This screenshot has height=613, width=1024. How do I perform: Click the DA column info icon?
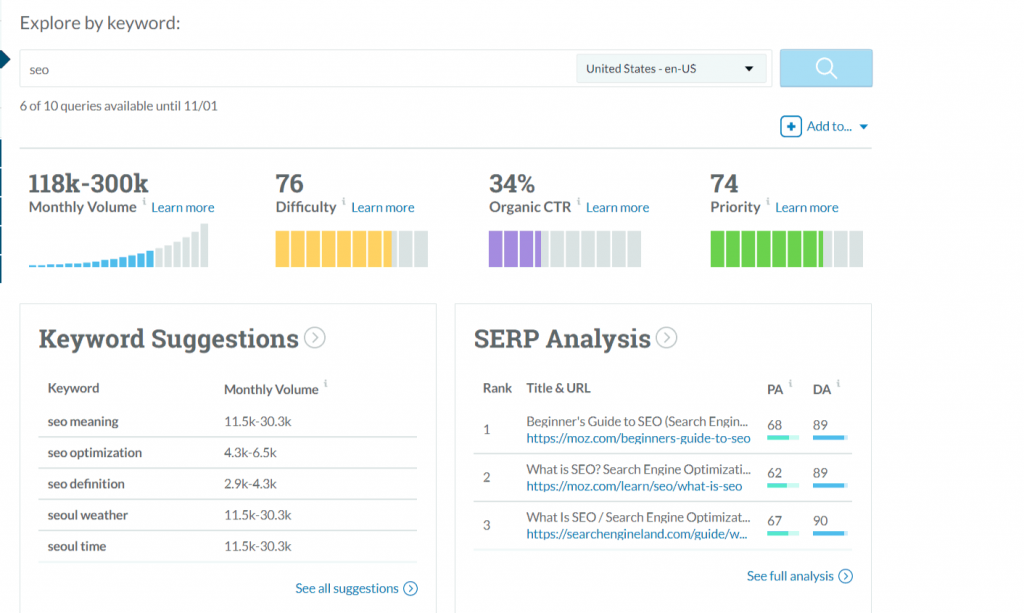pos(839,383)
